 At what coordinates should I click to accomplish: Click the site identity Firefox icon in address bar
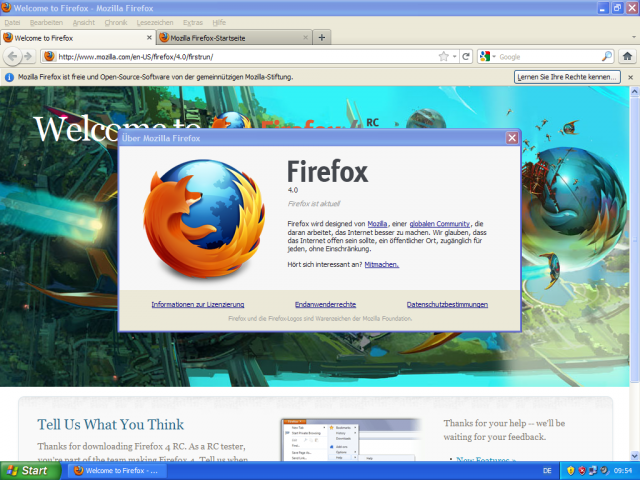pyautogui.click(x=49, y=56)
